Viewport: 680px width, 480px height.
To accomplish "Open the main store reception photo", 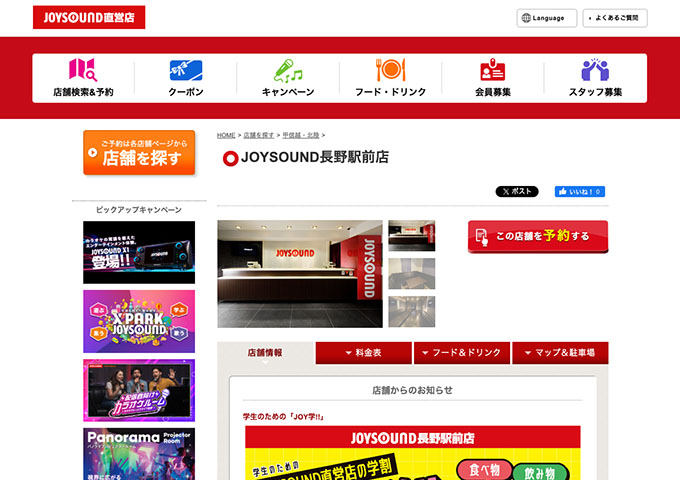I will [300, 274].
